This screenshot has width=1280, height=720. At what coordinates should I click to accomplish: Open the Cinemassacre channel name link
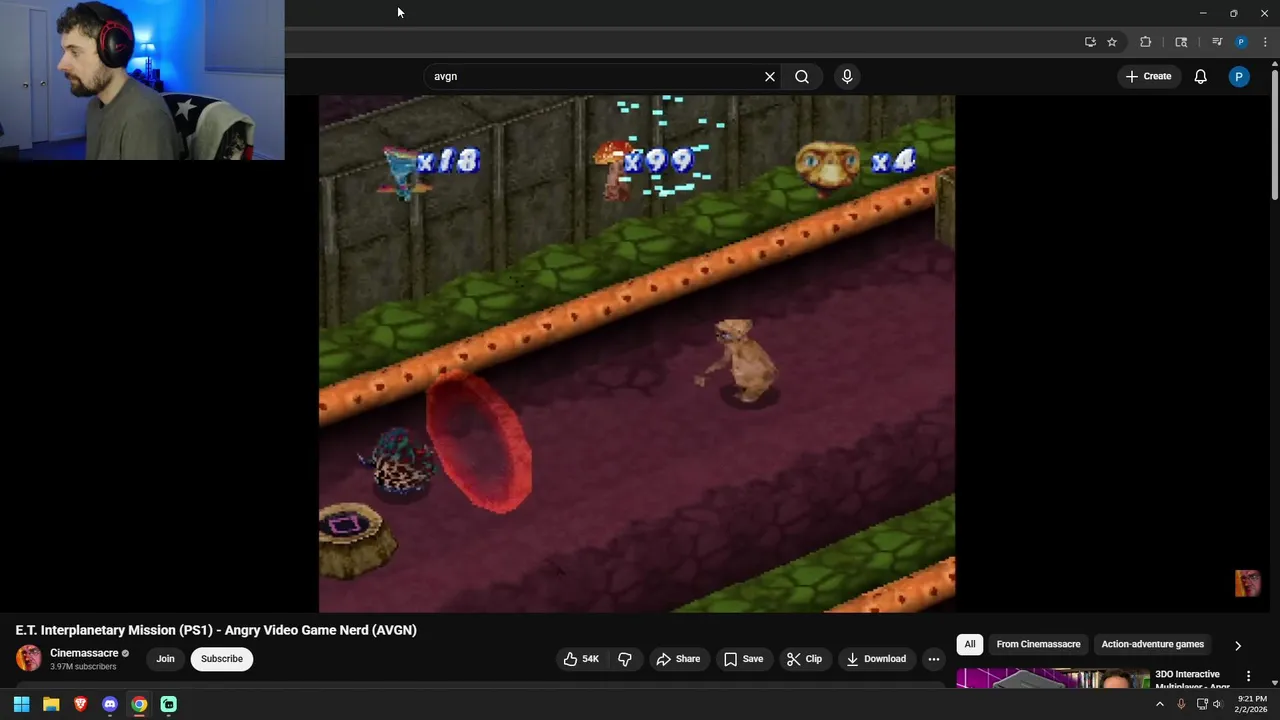coord(84,653)
